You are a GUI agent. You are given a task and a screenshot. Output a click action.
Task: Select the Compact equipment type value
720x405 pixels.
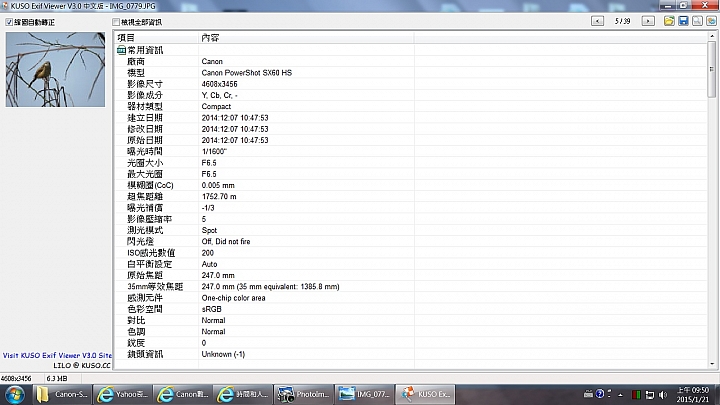click(x=216, y=107)
